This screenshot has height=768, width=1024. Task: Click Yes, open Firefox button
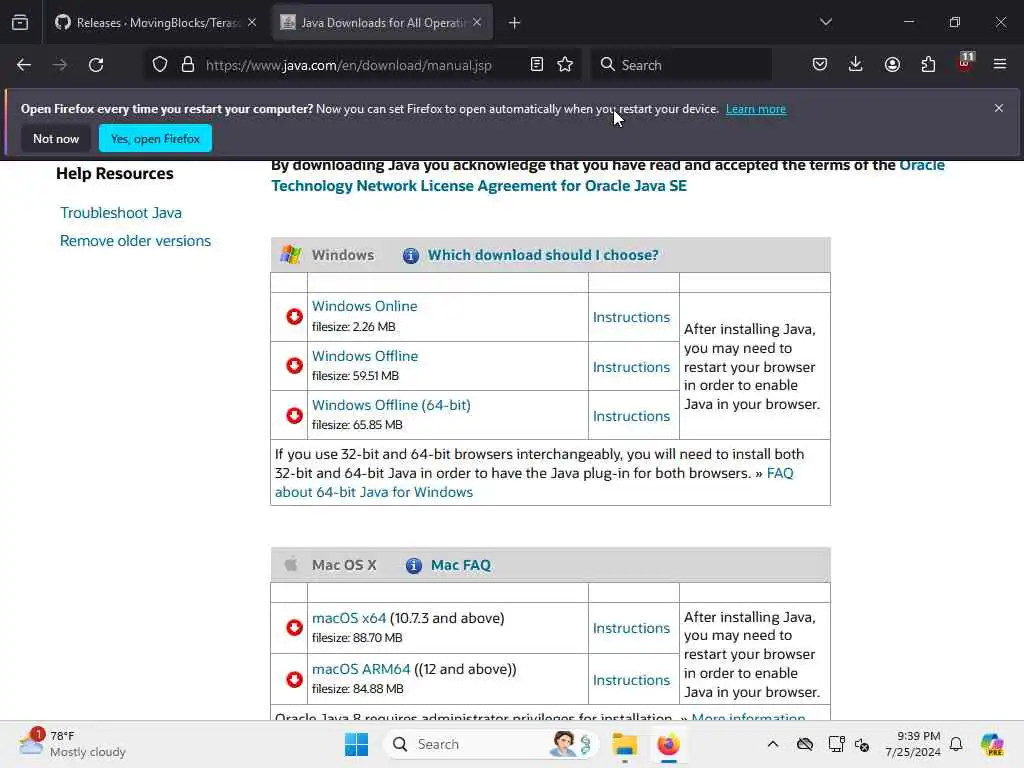[155, 138]
